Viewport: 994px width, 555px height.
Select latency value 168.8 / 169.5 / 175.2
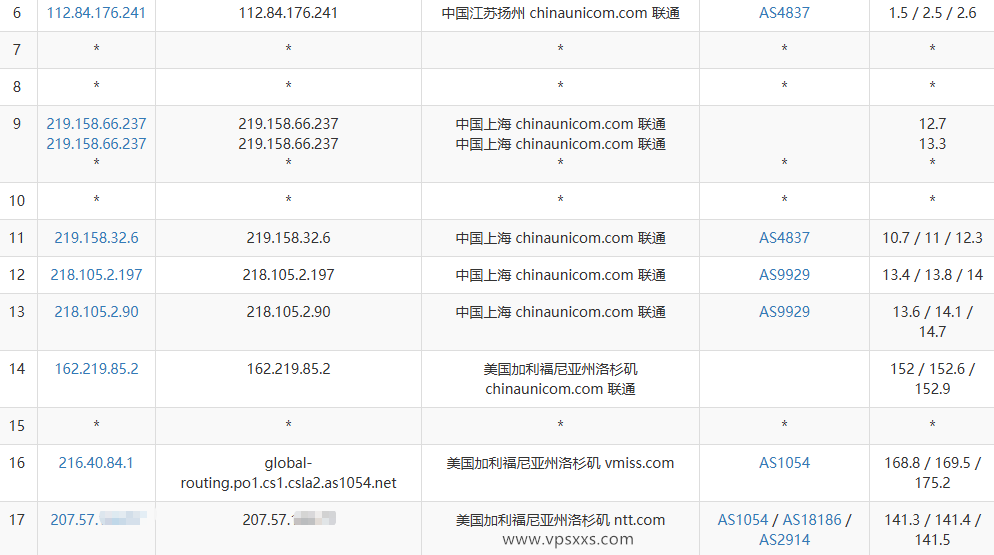click(932, 473)
